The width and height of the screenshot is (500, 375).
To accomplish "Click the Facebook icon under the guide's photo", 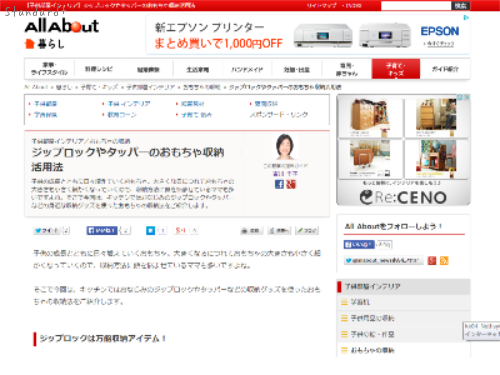I will (x=279, y=184).
